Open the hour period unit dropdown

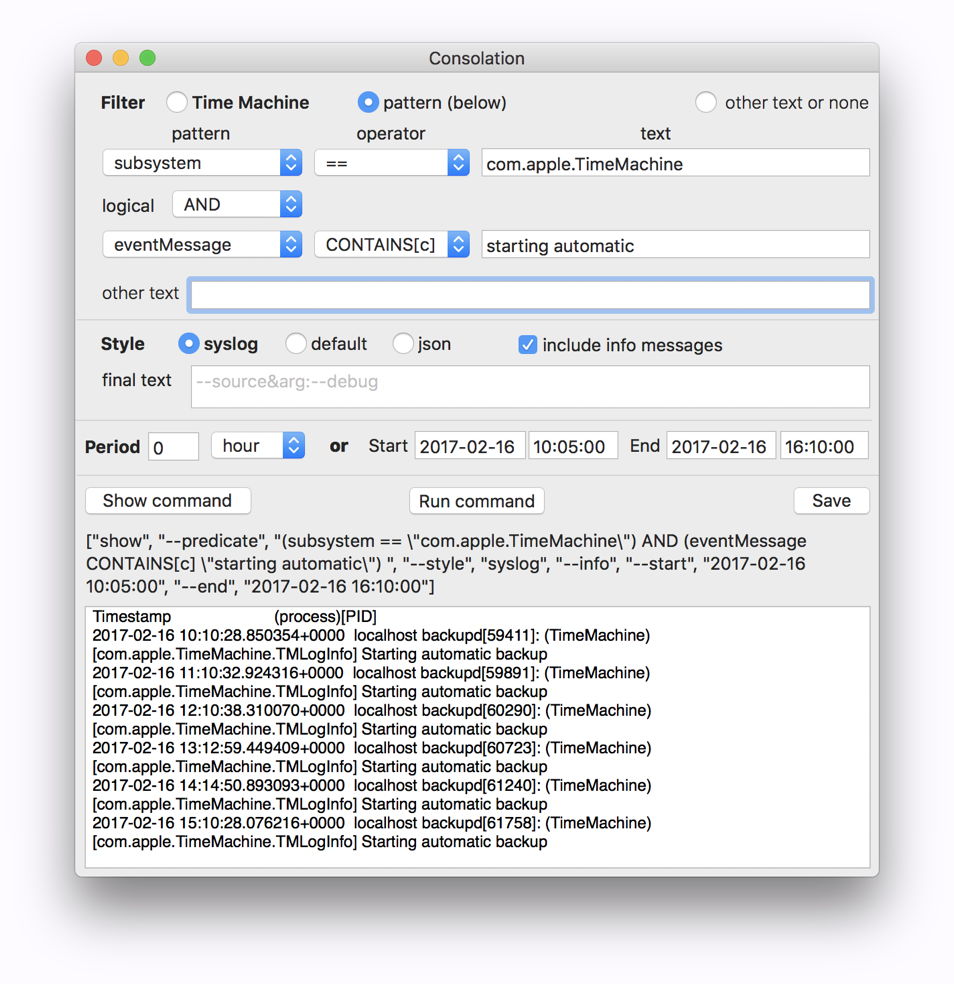point(257,446)
